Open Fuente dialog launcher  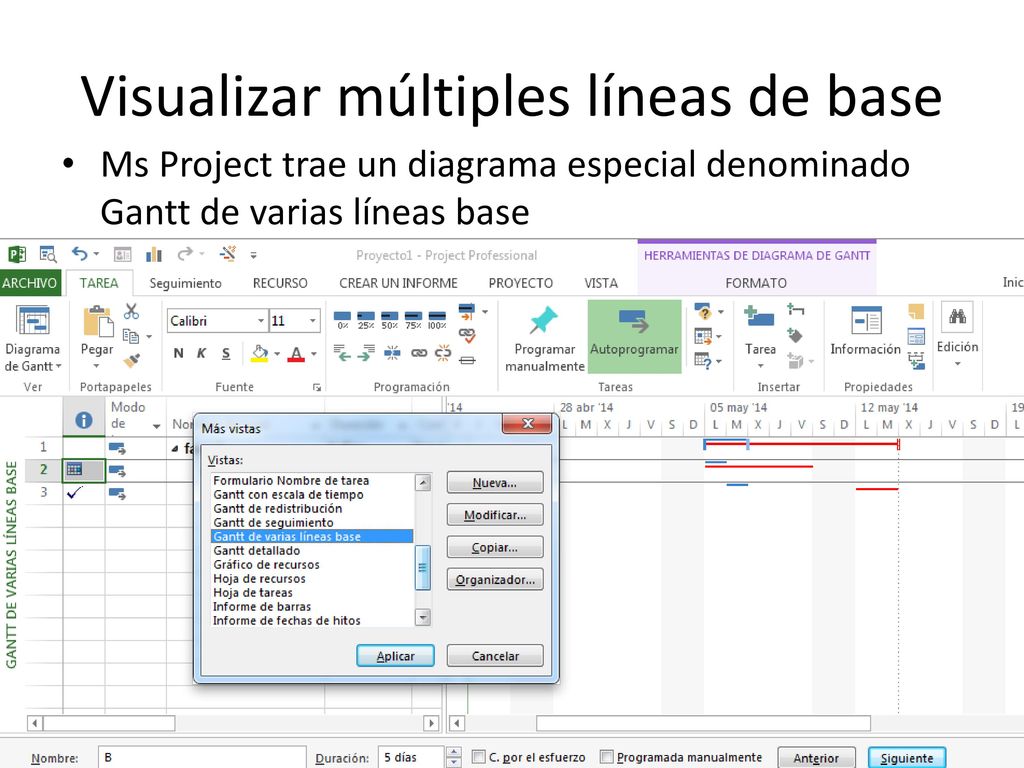point(317,387)
